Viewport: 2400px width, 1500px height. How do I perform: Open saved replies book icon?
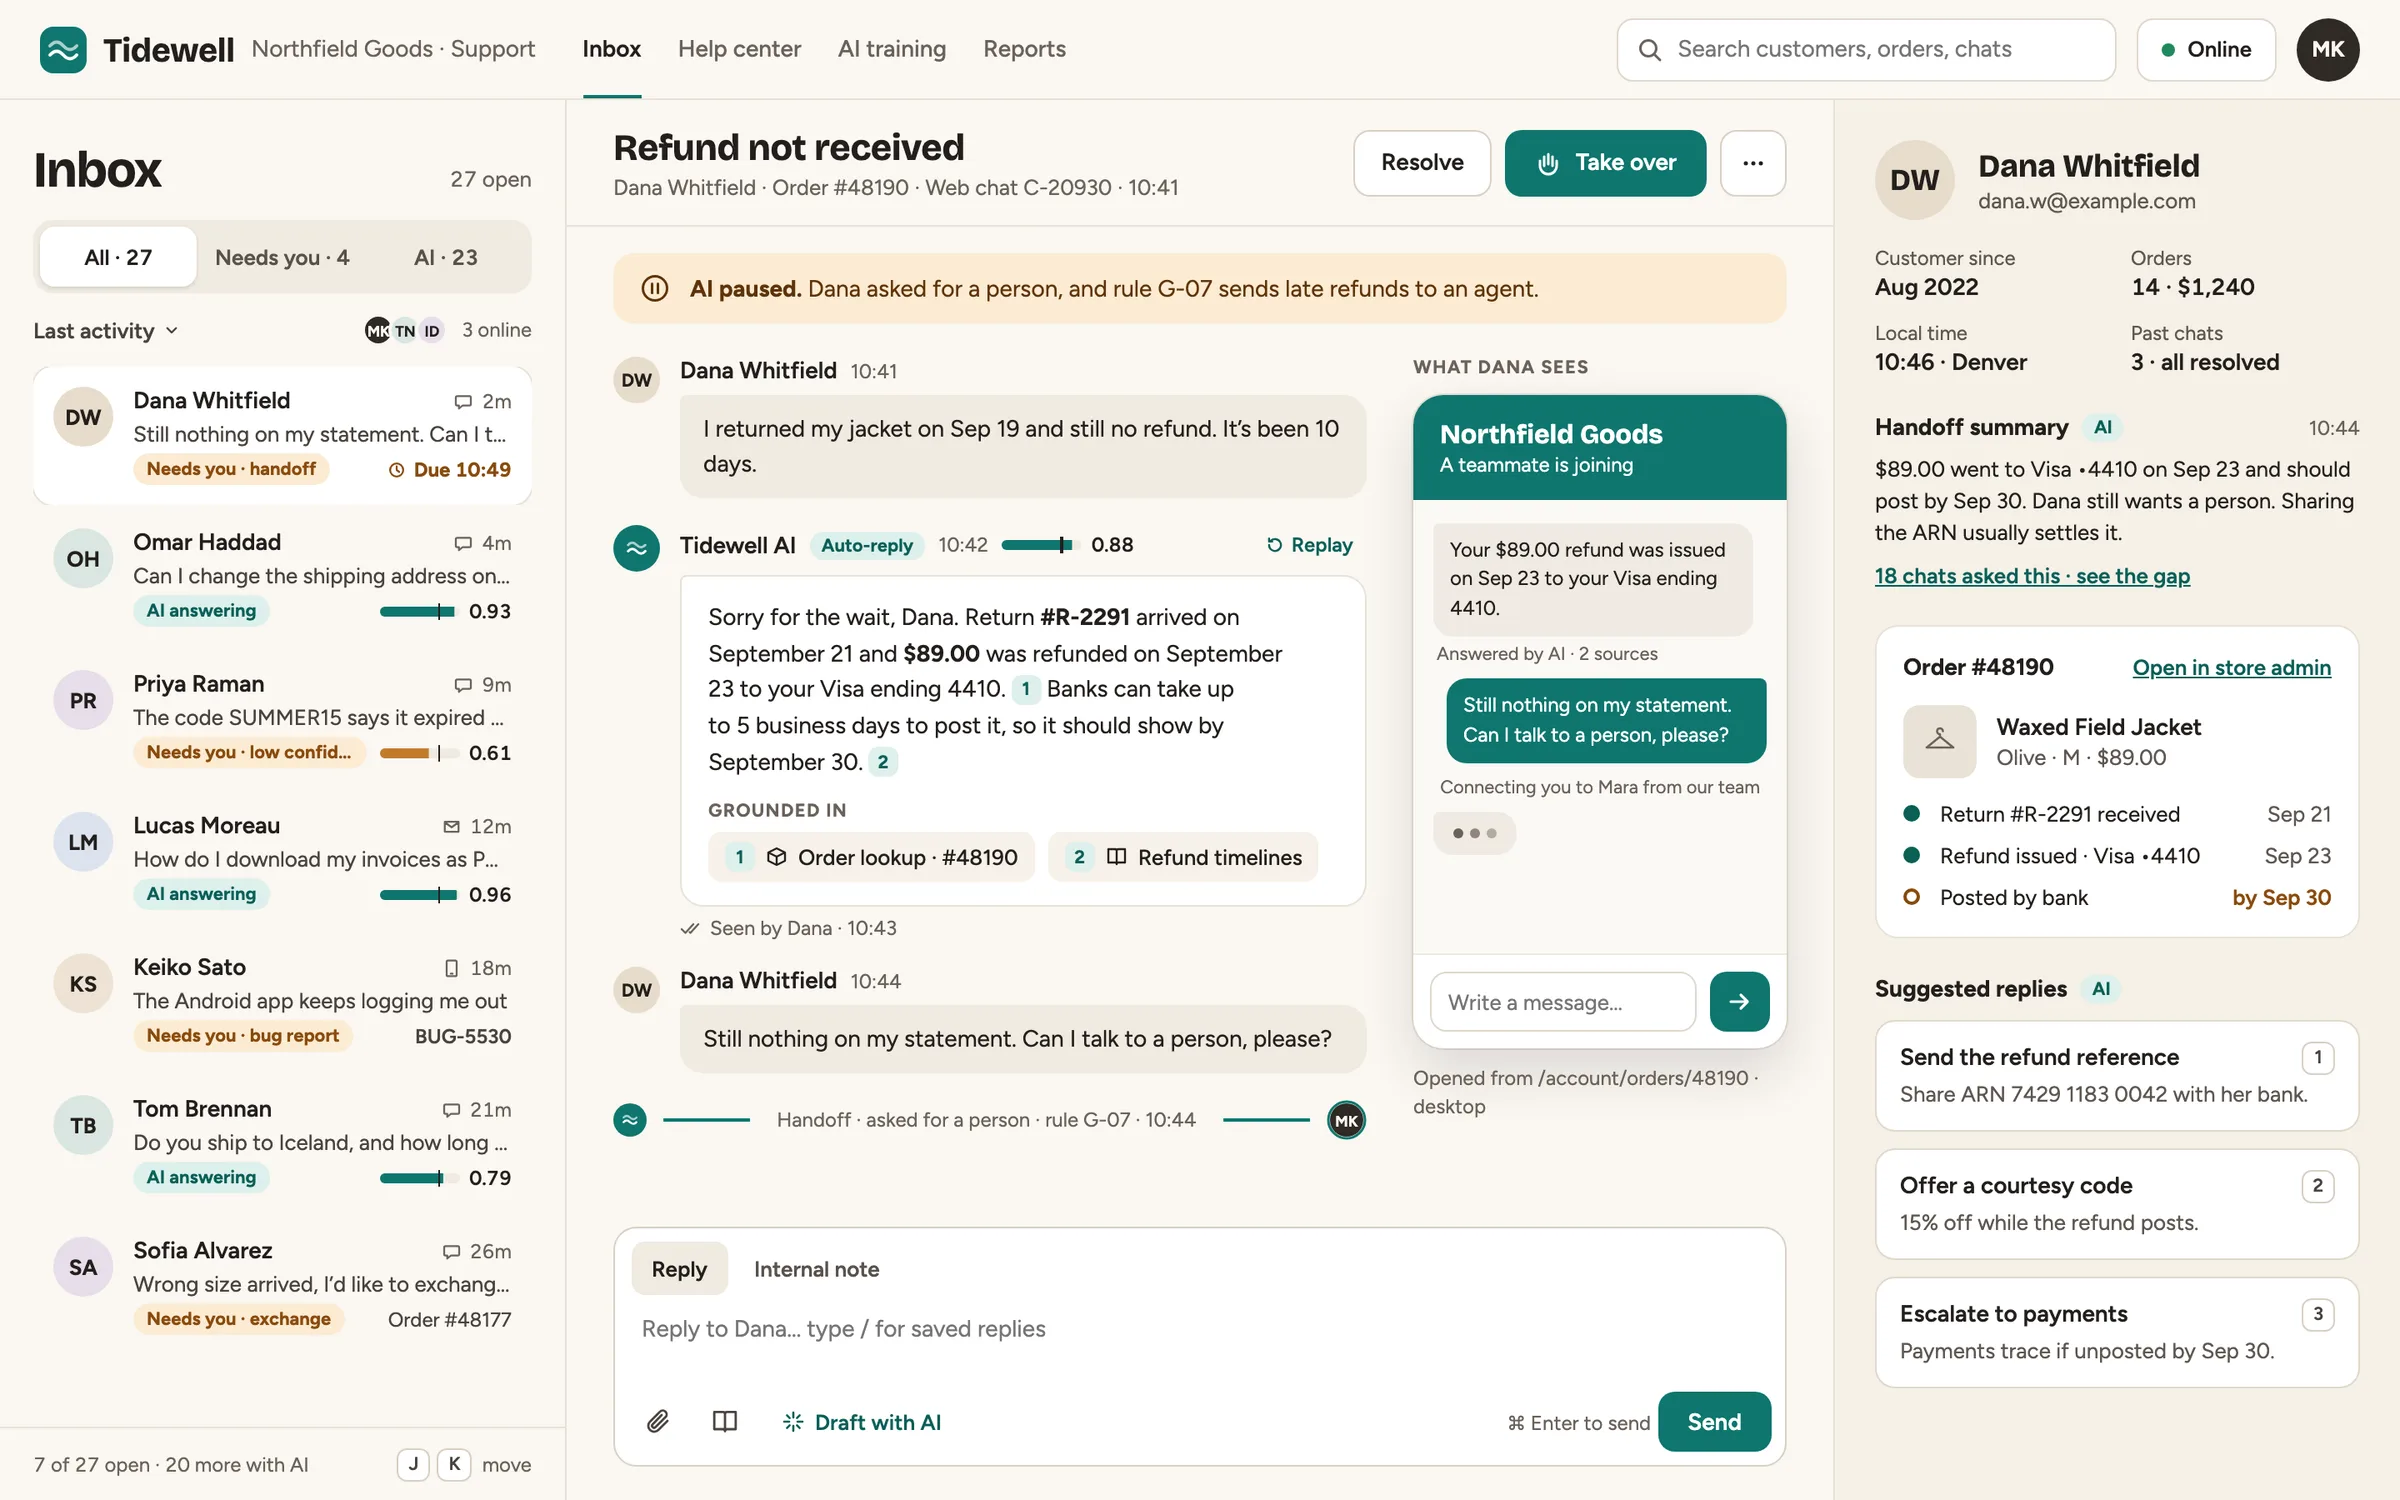(x=725, y=1421)
